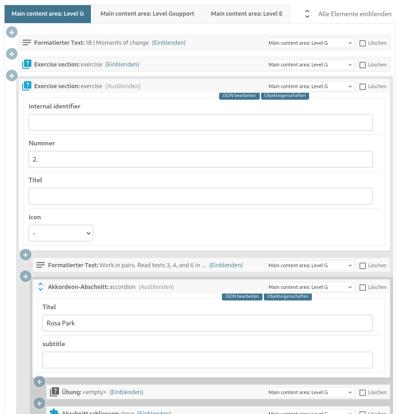Click Objekteigenschaften button under Akkordeon-Abschnitt
400x414 pixels.
pos(288,297)
